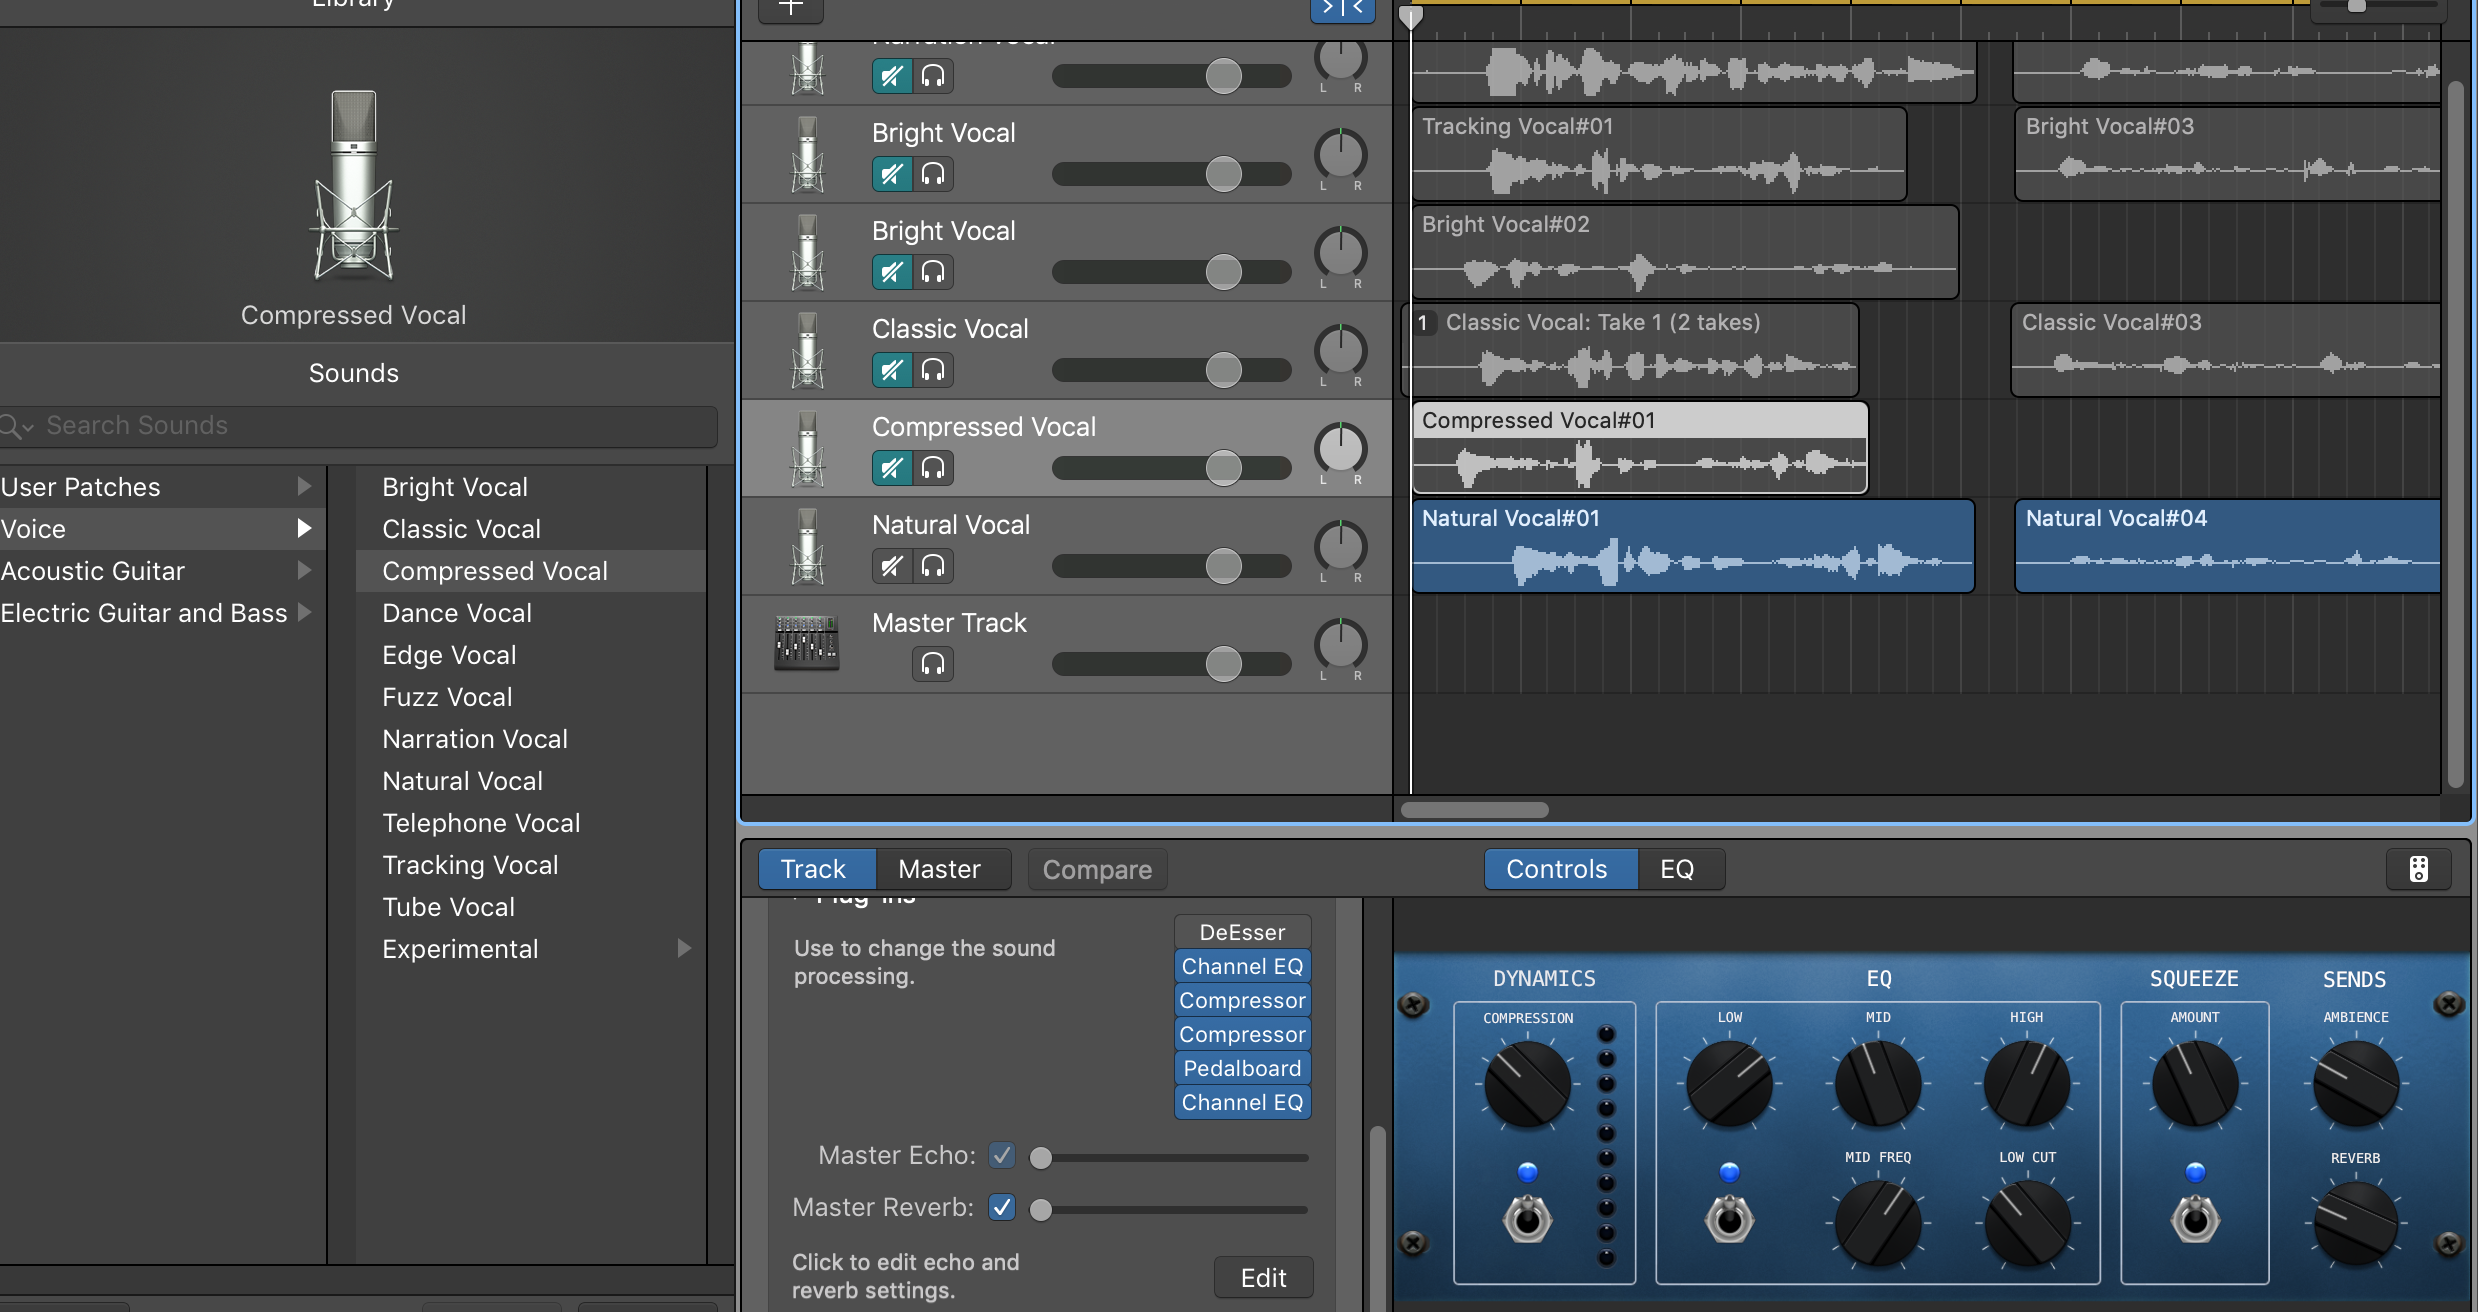The width and height of the screenshot is (2478, 1312).
Task: Click the Master Track volume slider
Action: click(x=1223, y=664)
